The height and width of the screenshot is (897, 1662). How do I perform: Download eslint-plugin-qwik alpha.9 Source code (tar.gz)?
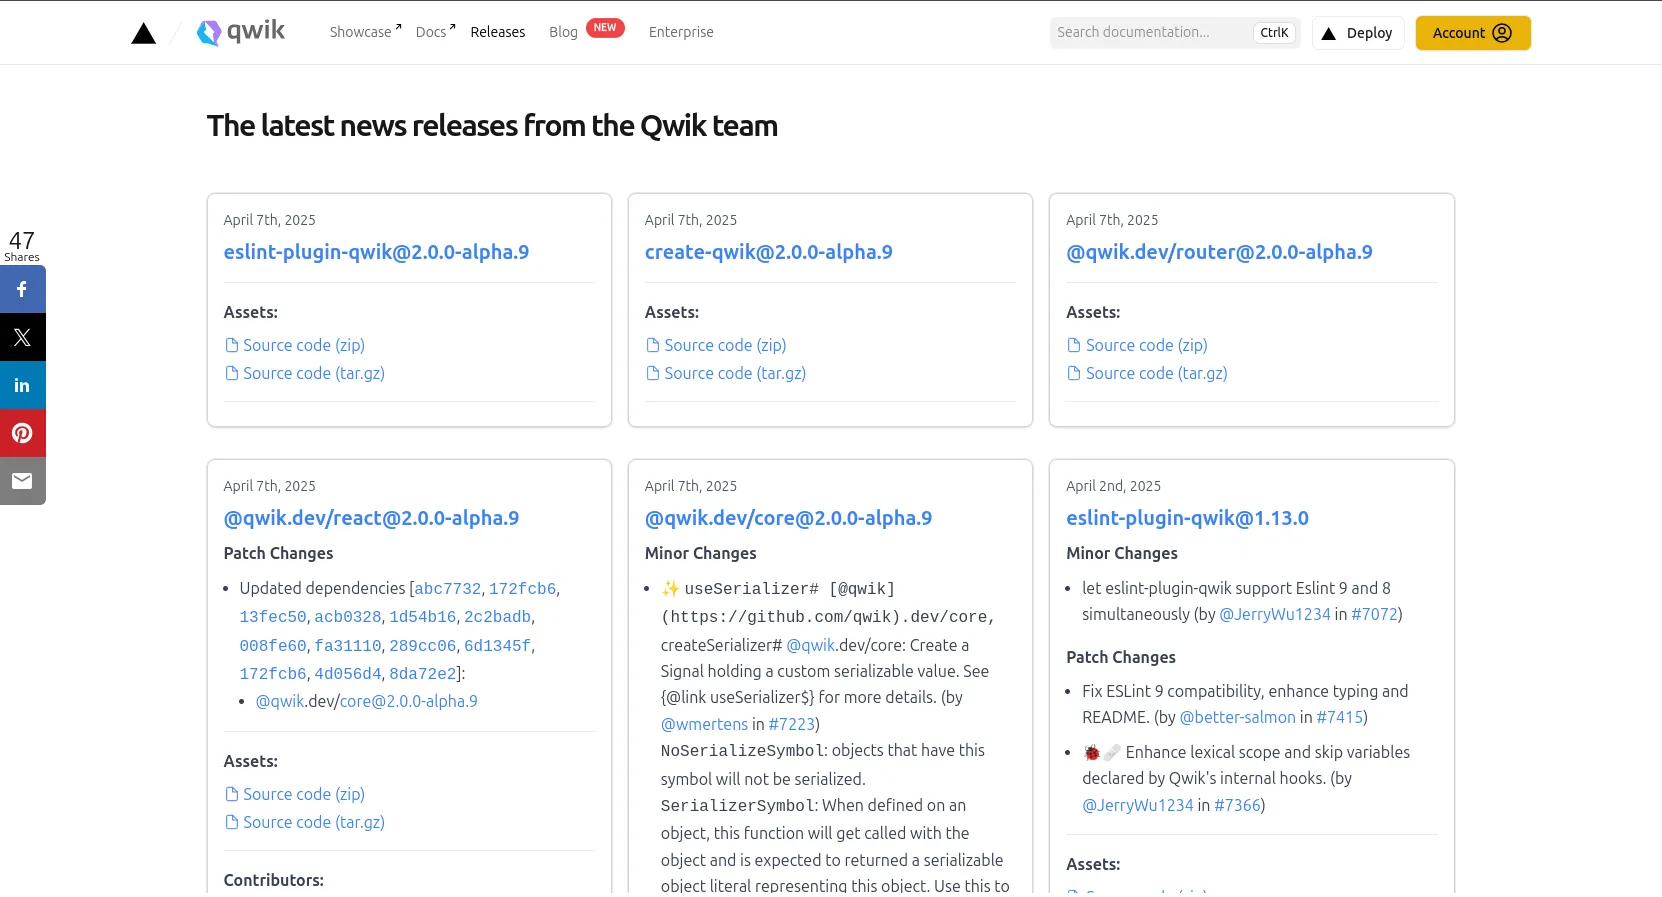[x=314, y=373]
